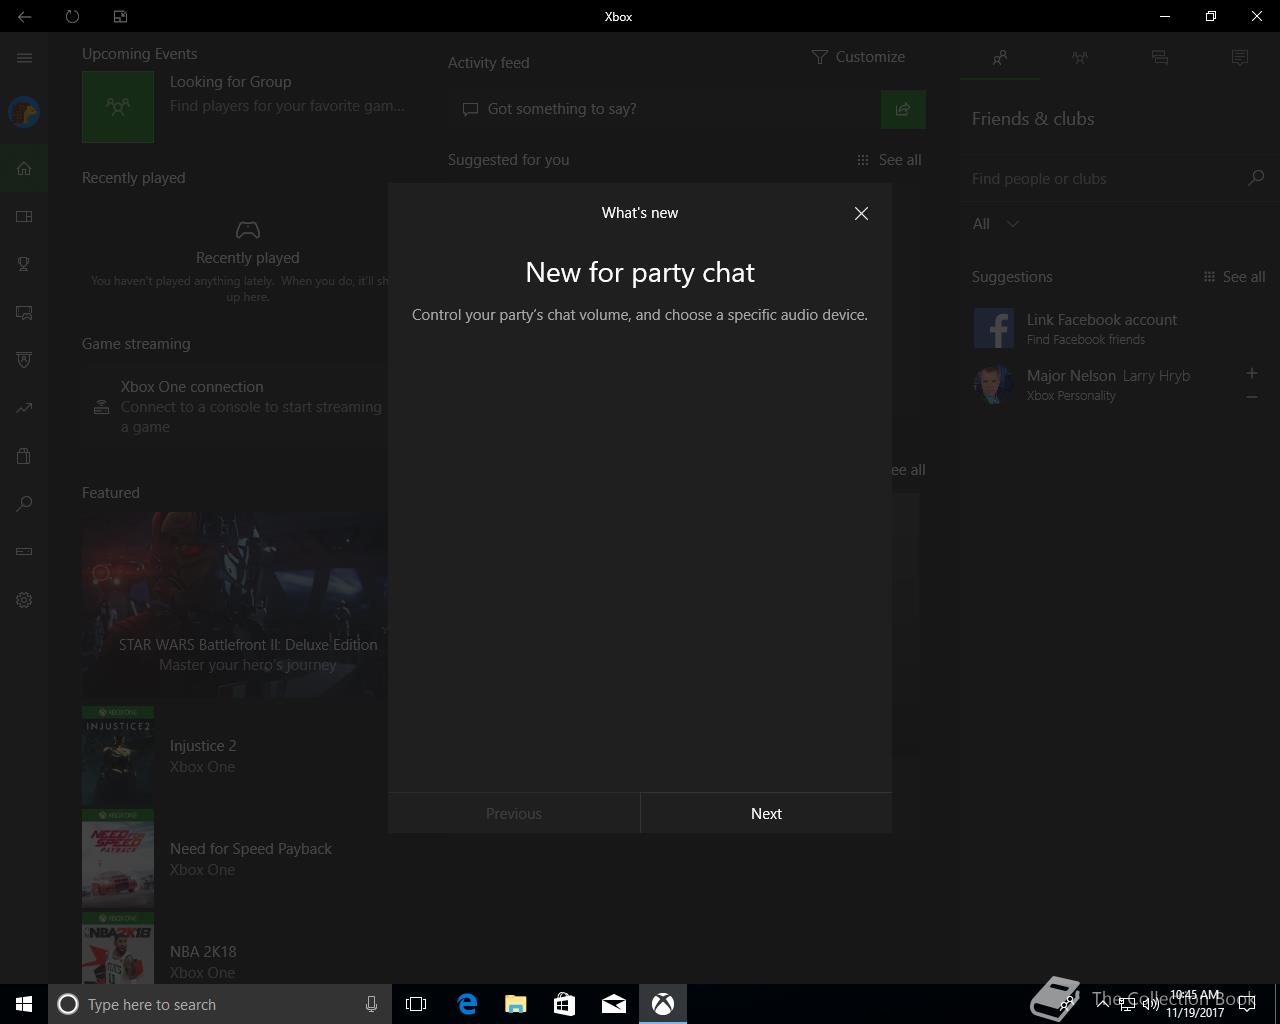Expand the All friends filter dropdown
Image resolution: width=1280 pixels, height=1024 pixels.
click(x=996, y=224)
